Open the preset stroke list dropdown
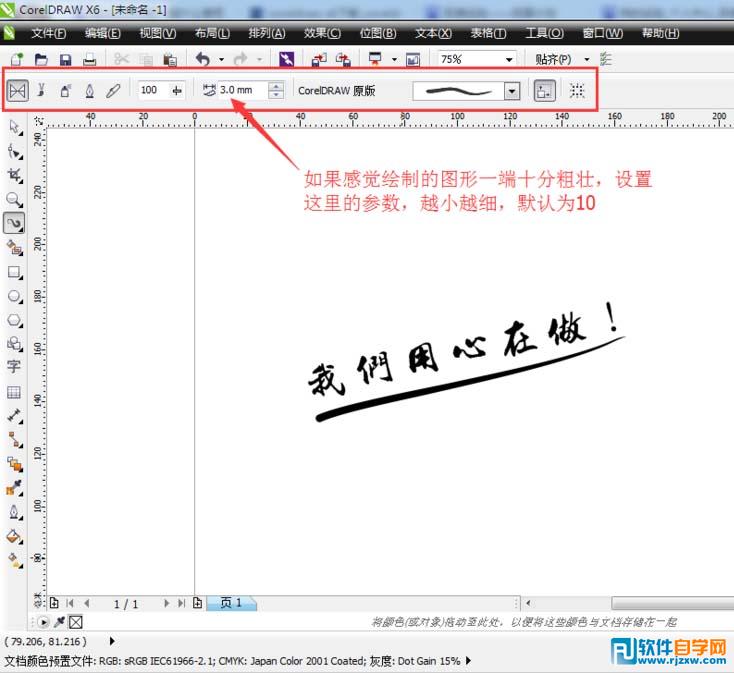Viewport: 734px width, 673px height. click(512, 91)
